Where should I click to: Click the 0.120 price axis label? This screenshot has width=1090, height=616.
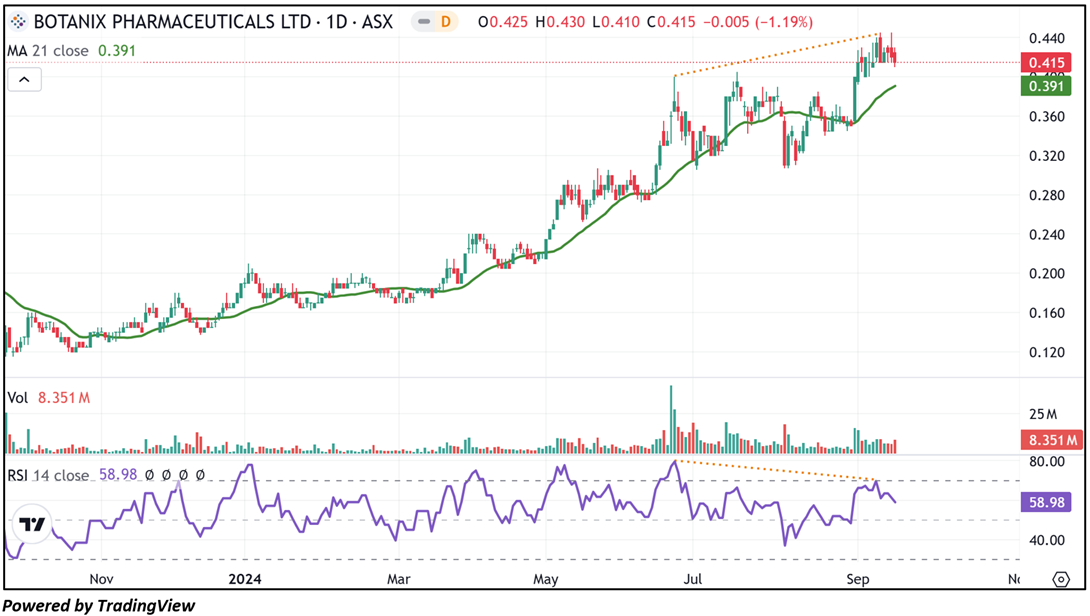[1046, 352]
